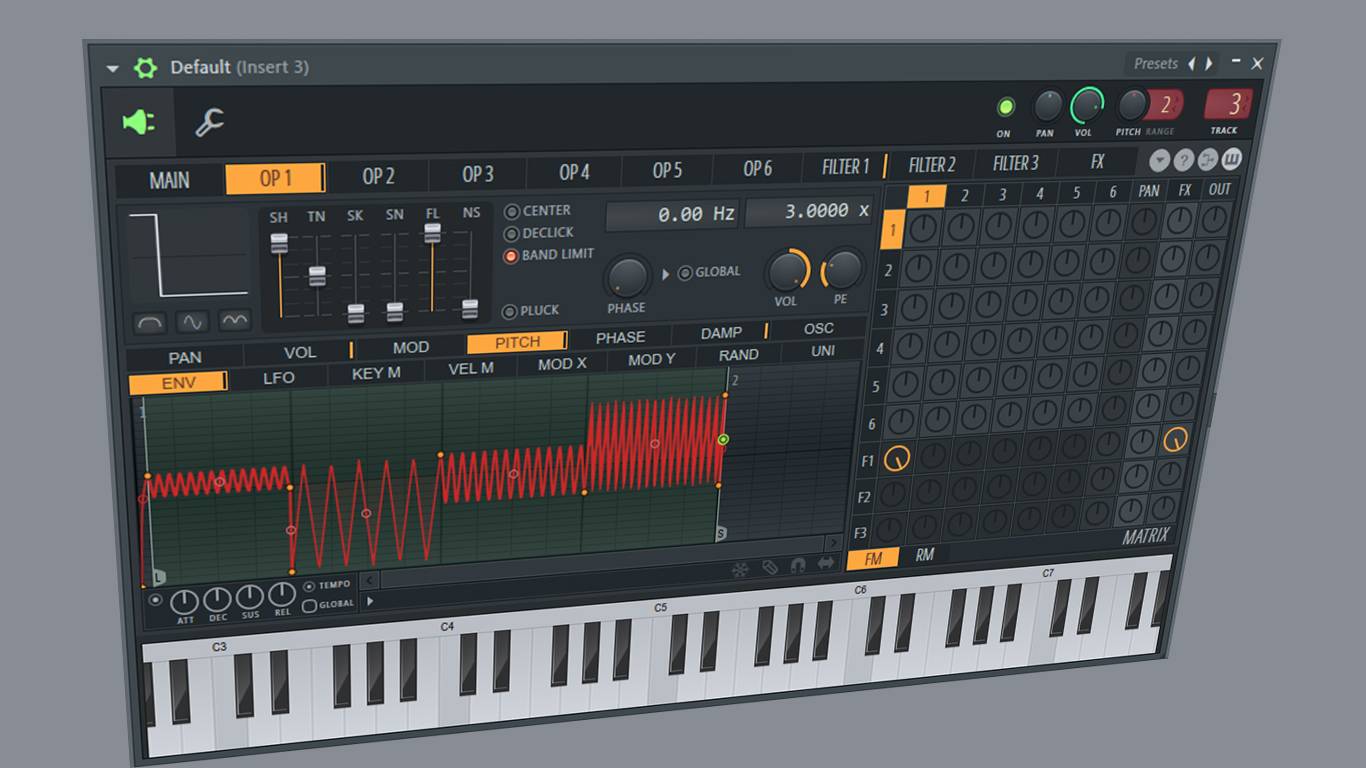Click the FL slider handle

coord(432,232)
